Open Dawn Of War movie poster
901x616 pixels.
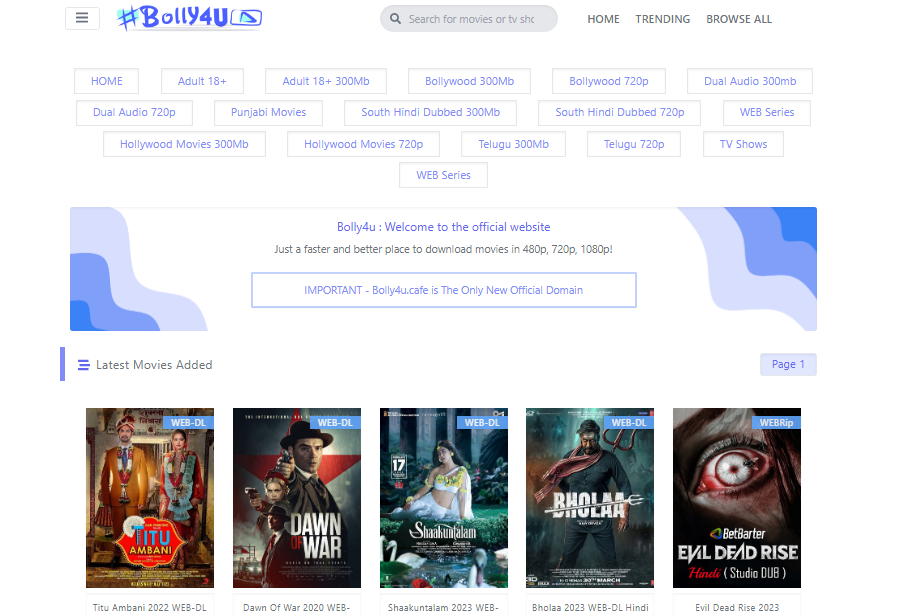click(297, 498)
